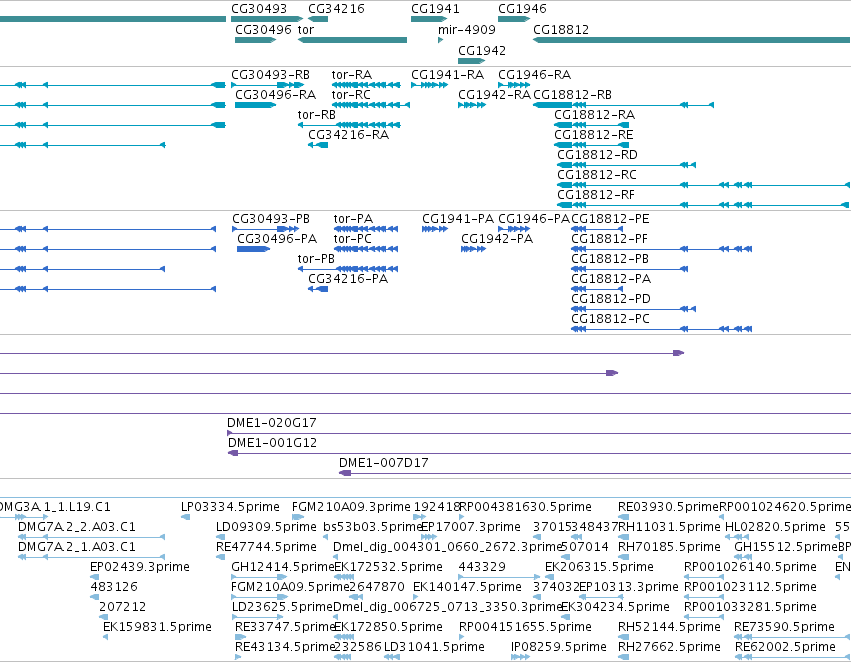Click the tor gene label
851x662 pixels.
[306, 29]
